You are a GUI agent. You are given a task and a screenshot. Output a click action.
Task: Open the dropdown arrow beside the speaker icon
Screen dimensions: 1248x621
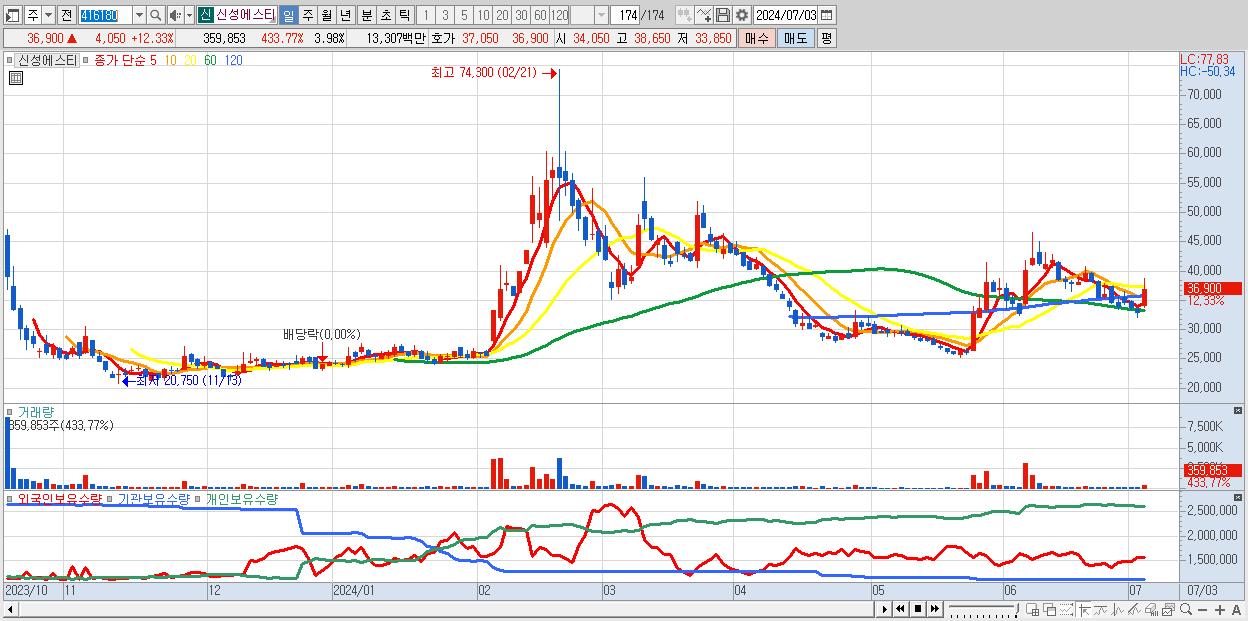(x=189, y=15)
